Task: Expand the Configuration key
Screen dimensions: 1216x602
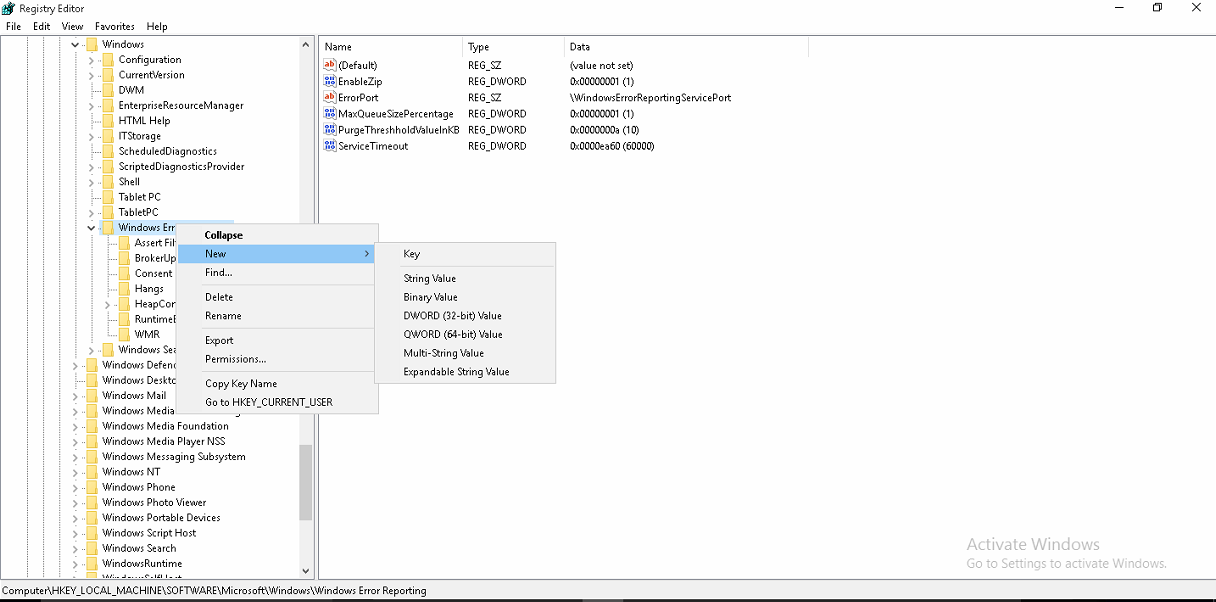Action: pyautogui.click(x=91, y=59)
